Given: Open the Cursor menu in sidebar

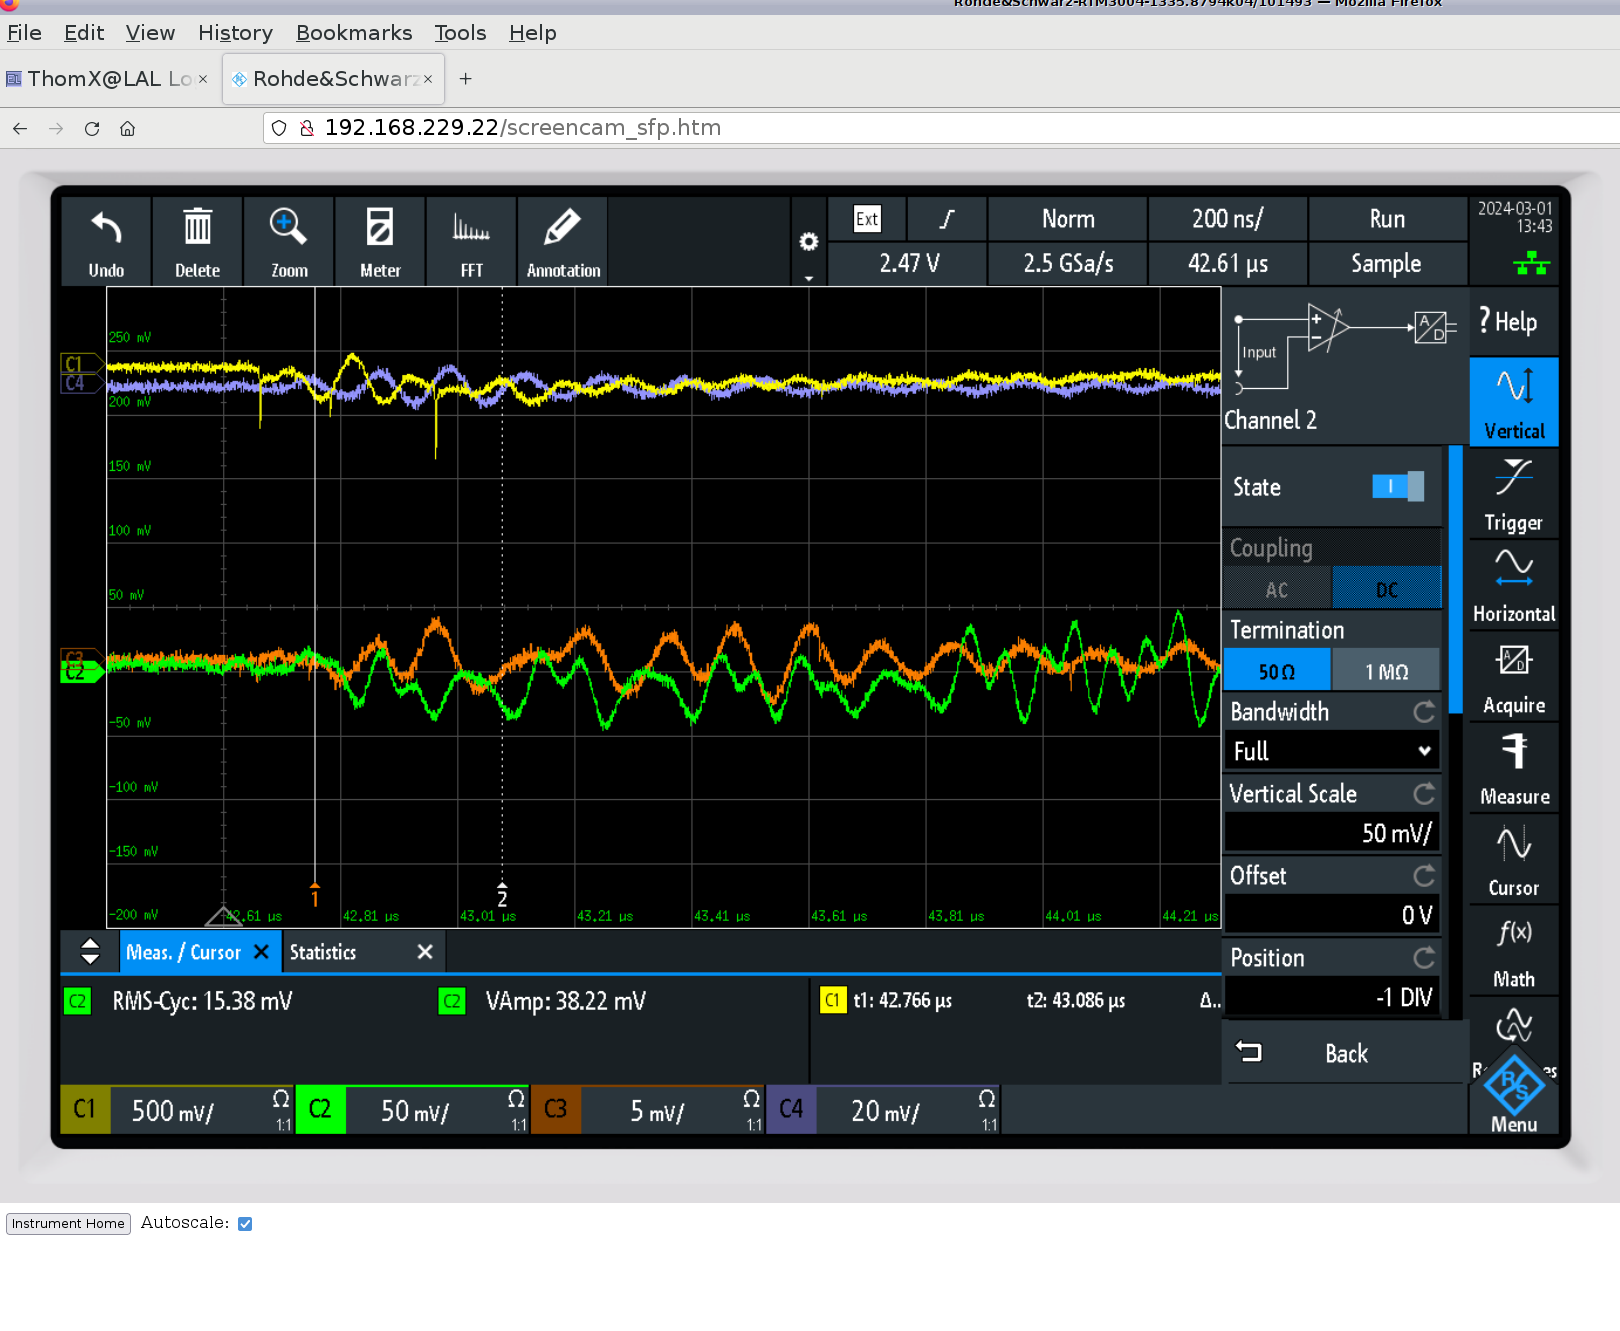Looking at the screenshot, I should 1513,860.
